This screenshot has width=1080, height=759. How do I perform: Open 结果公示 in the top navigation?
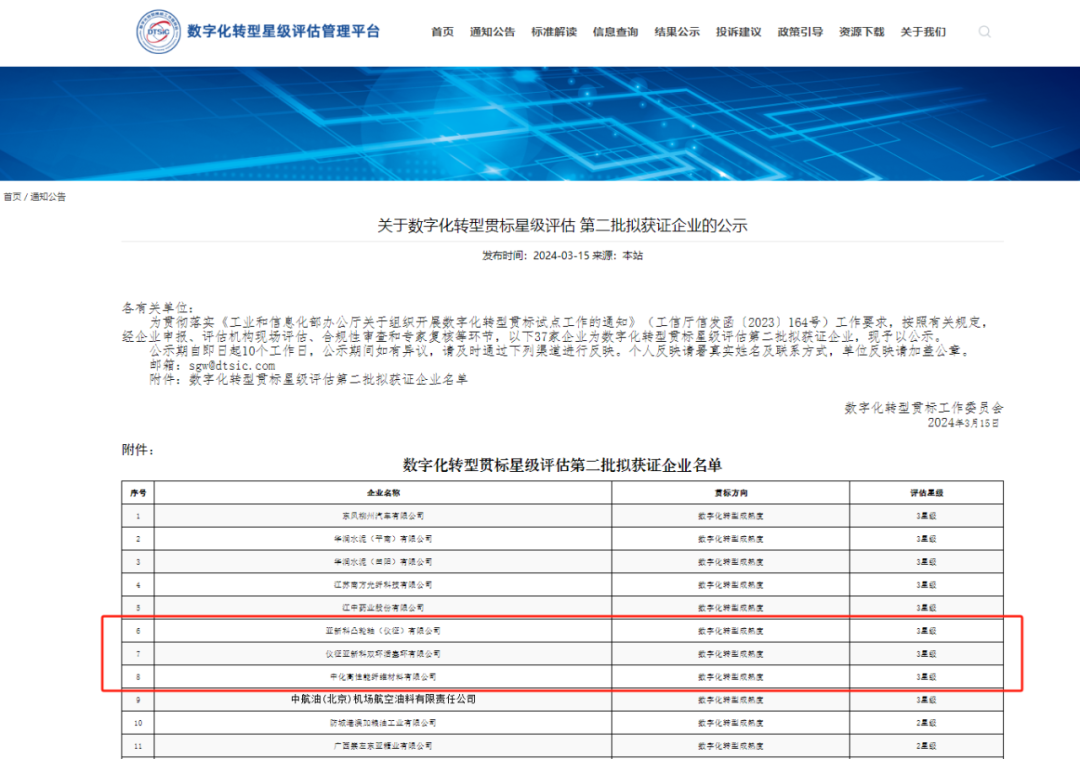click(677, 32)
